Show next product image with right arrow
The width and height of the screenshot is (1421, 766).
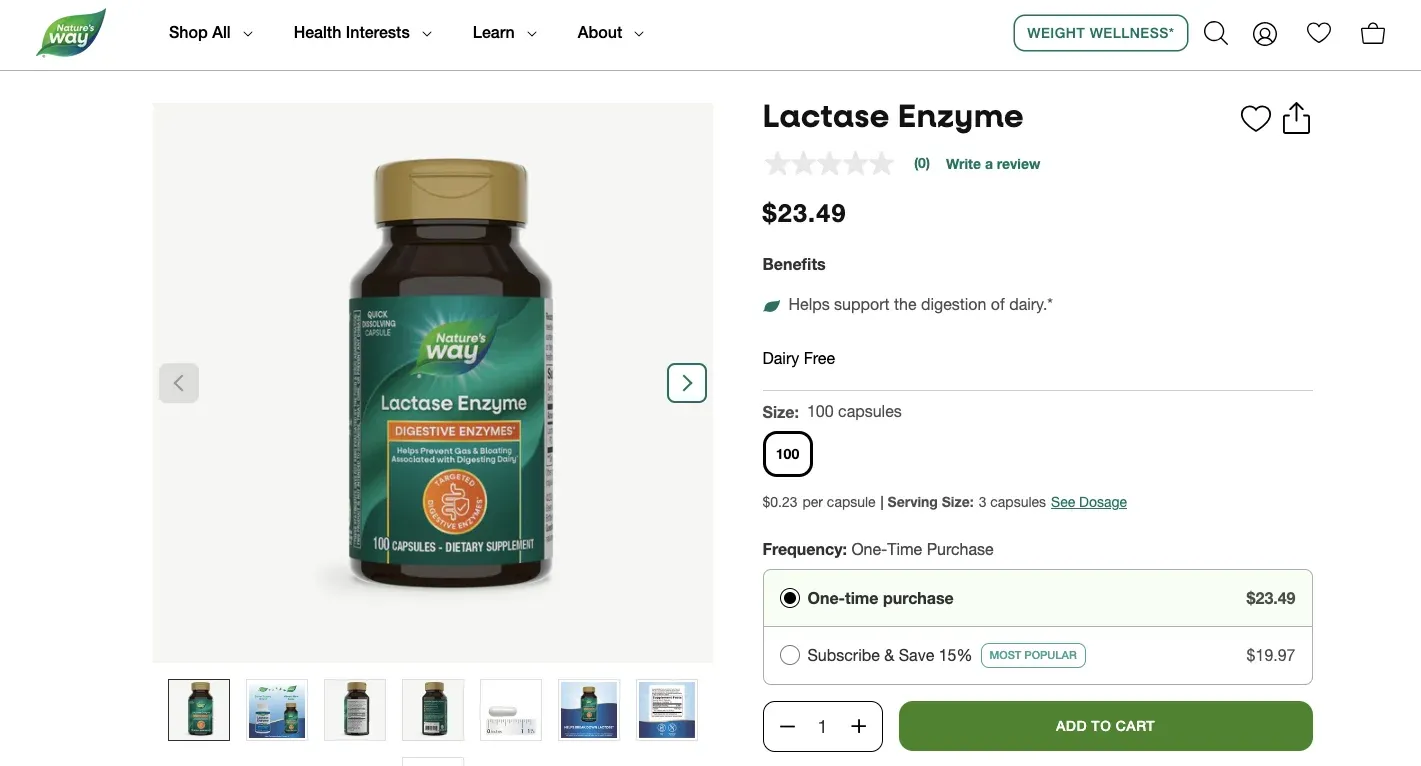pos(687,383)
